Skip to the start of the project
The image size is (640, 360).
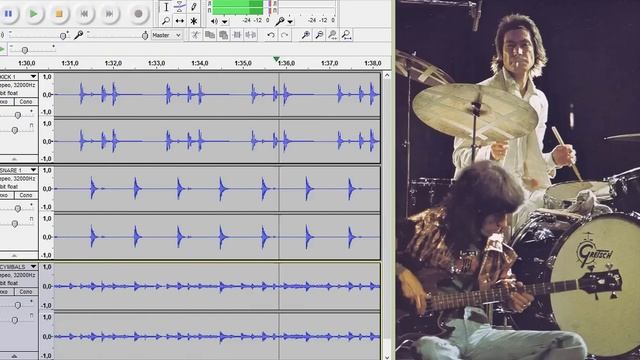coord(84,13)
